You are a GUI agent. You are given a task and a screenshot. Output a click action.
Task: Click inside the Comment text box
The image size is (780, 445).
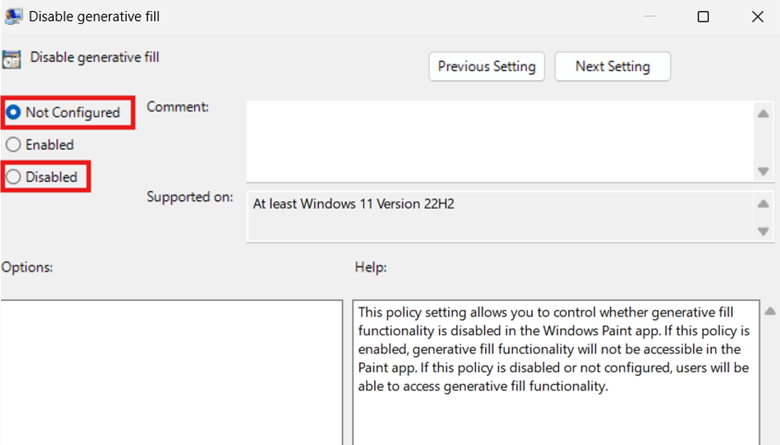pos(500,139)
